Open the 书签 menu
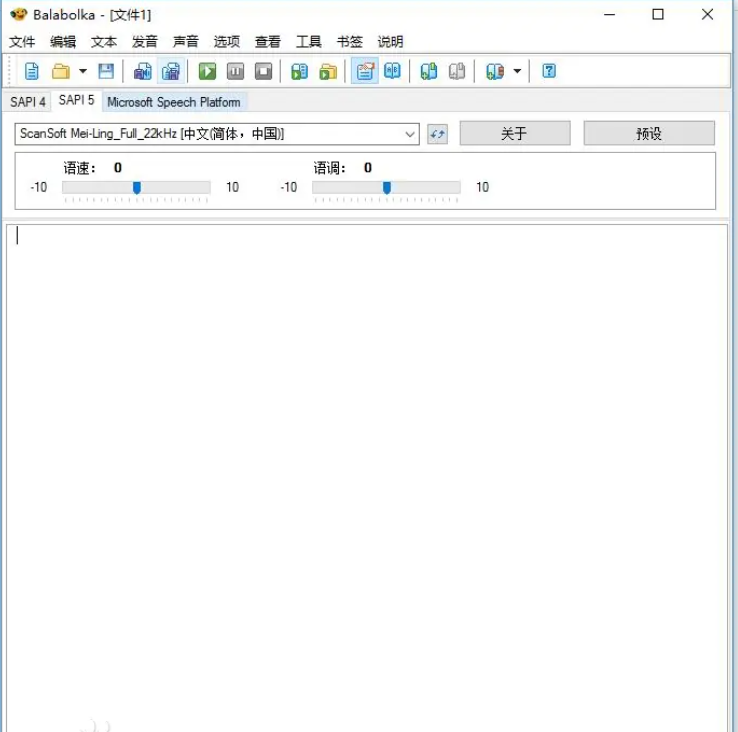Image resolution: width=738 pixels, height=732 pixels. click(x=350, y=42)
